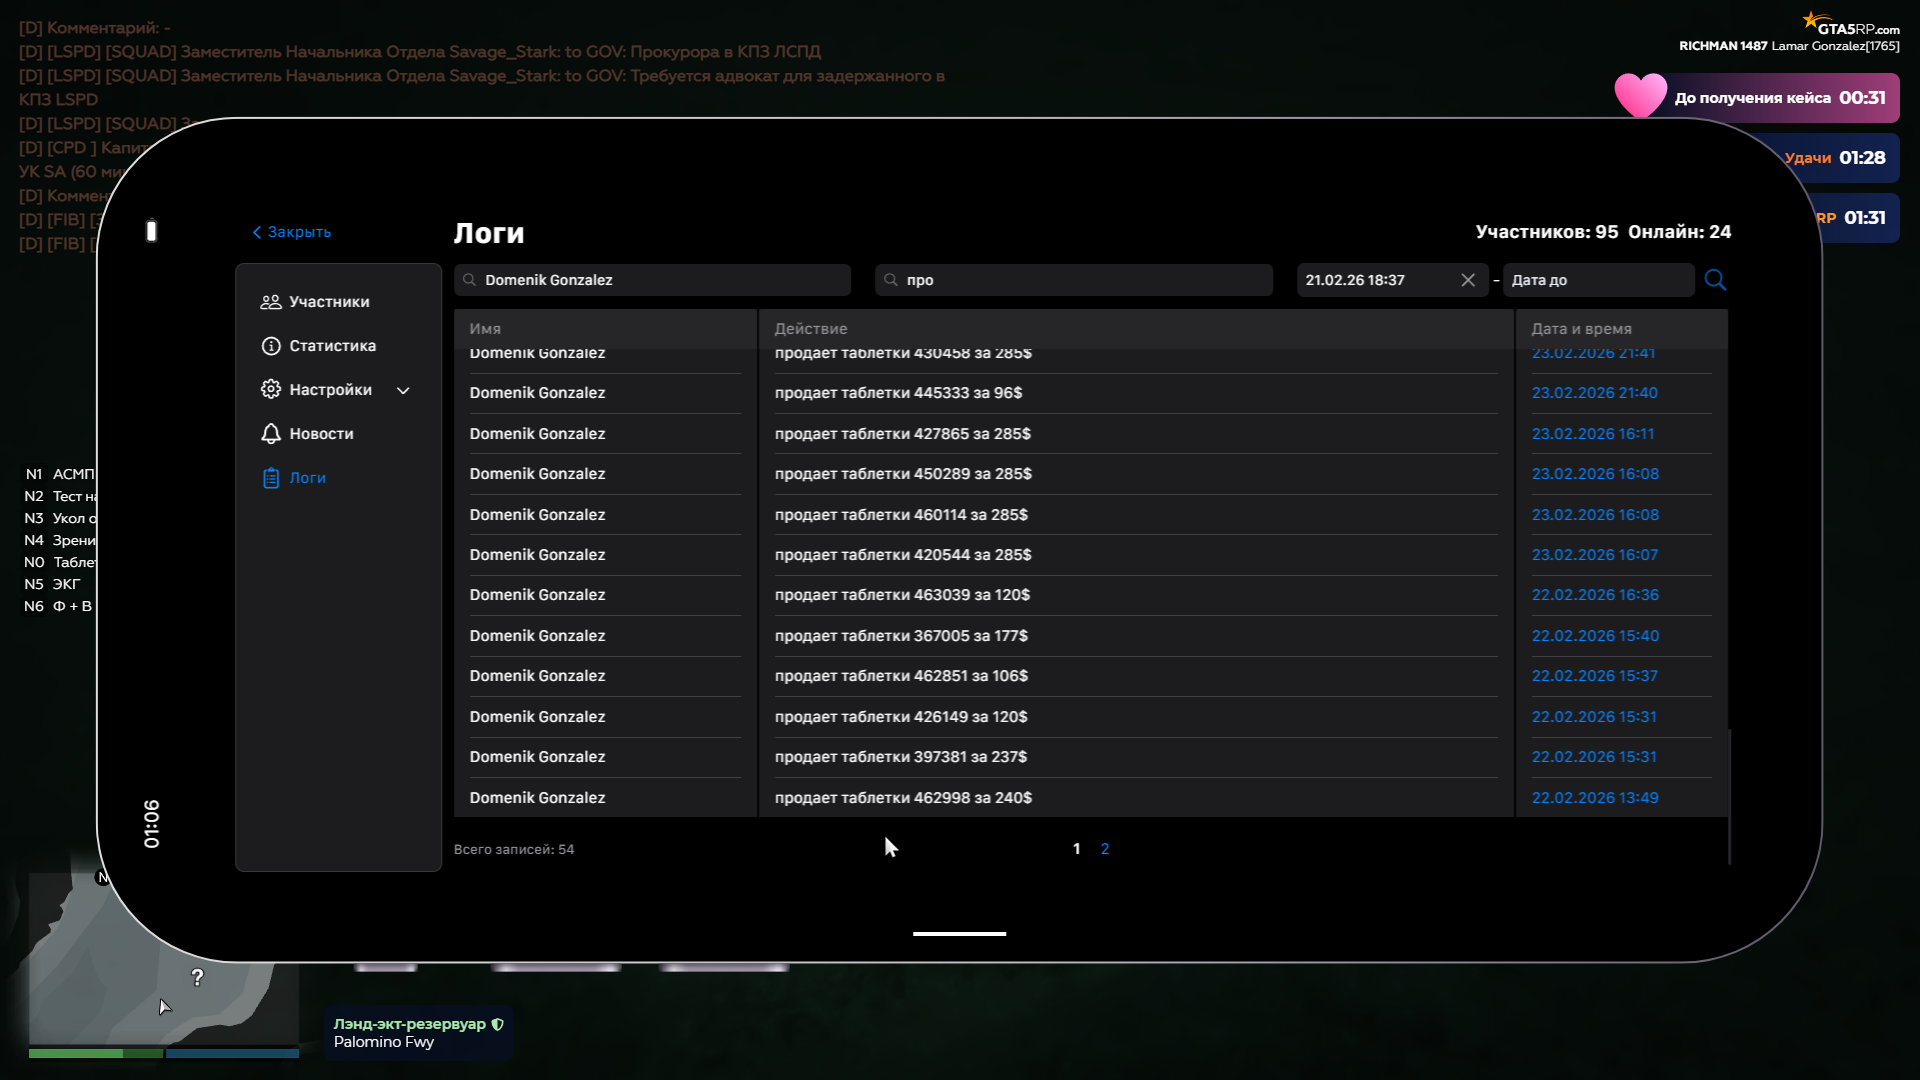Click the action search field 'про'
This screenshot has height=1080, width=1920.
[1073, 280]
